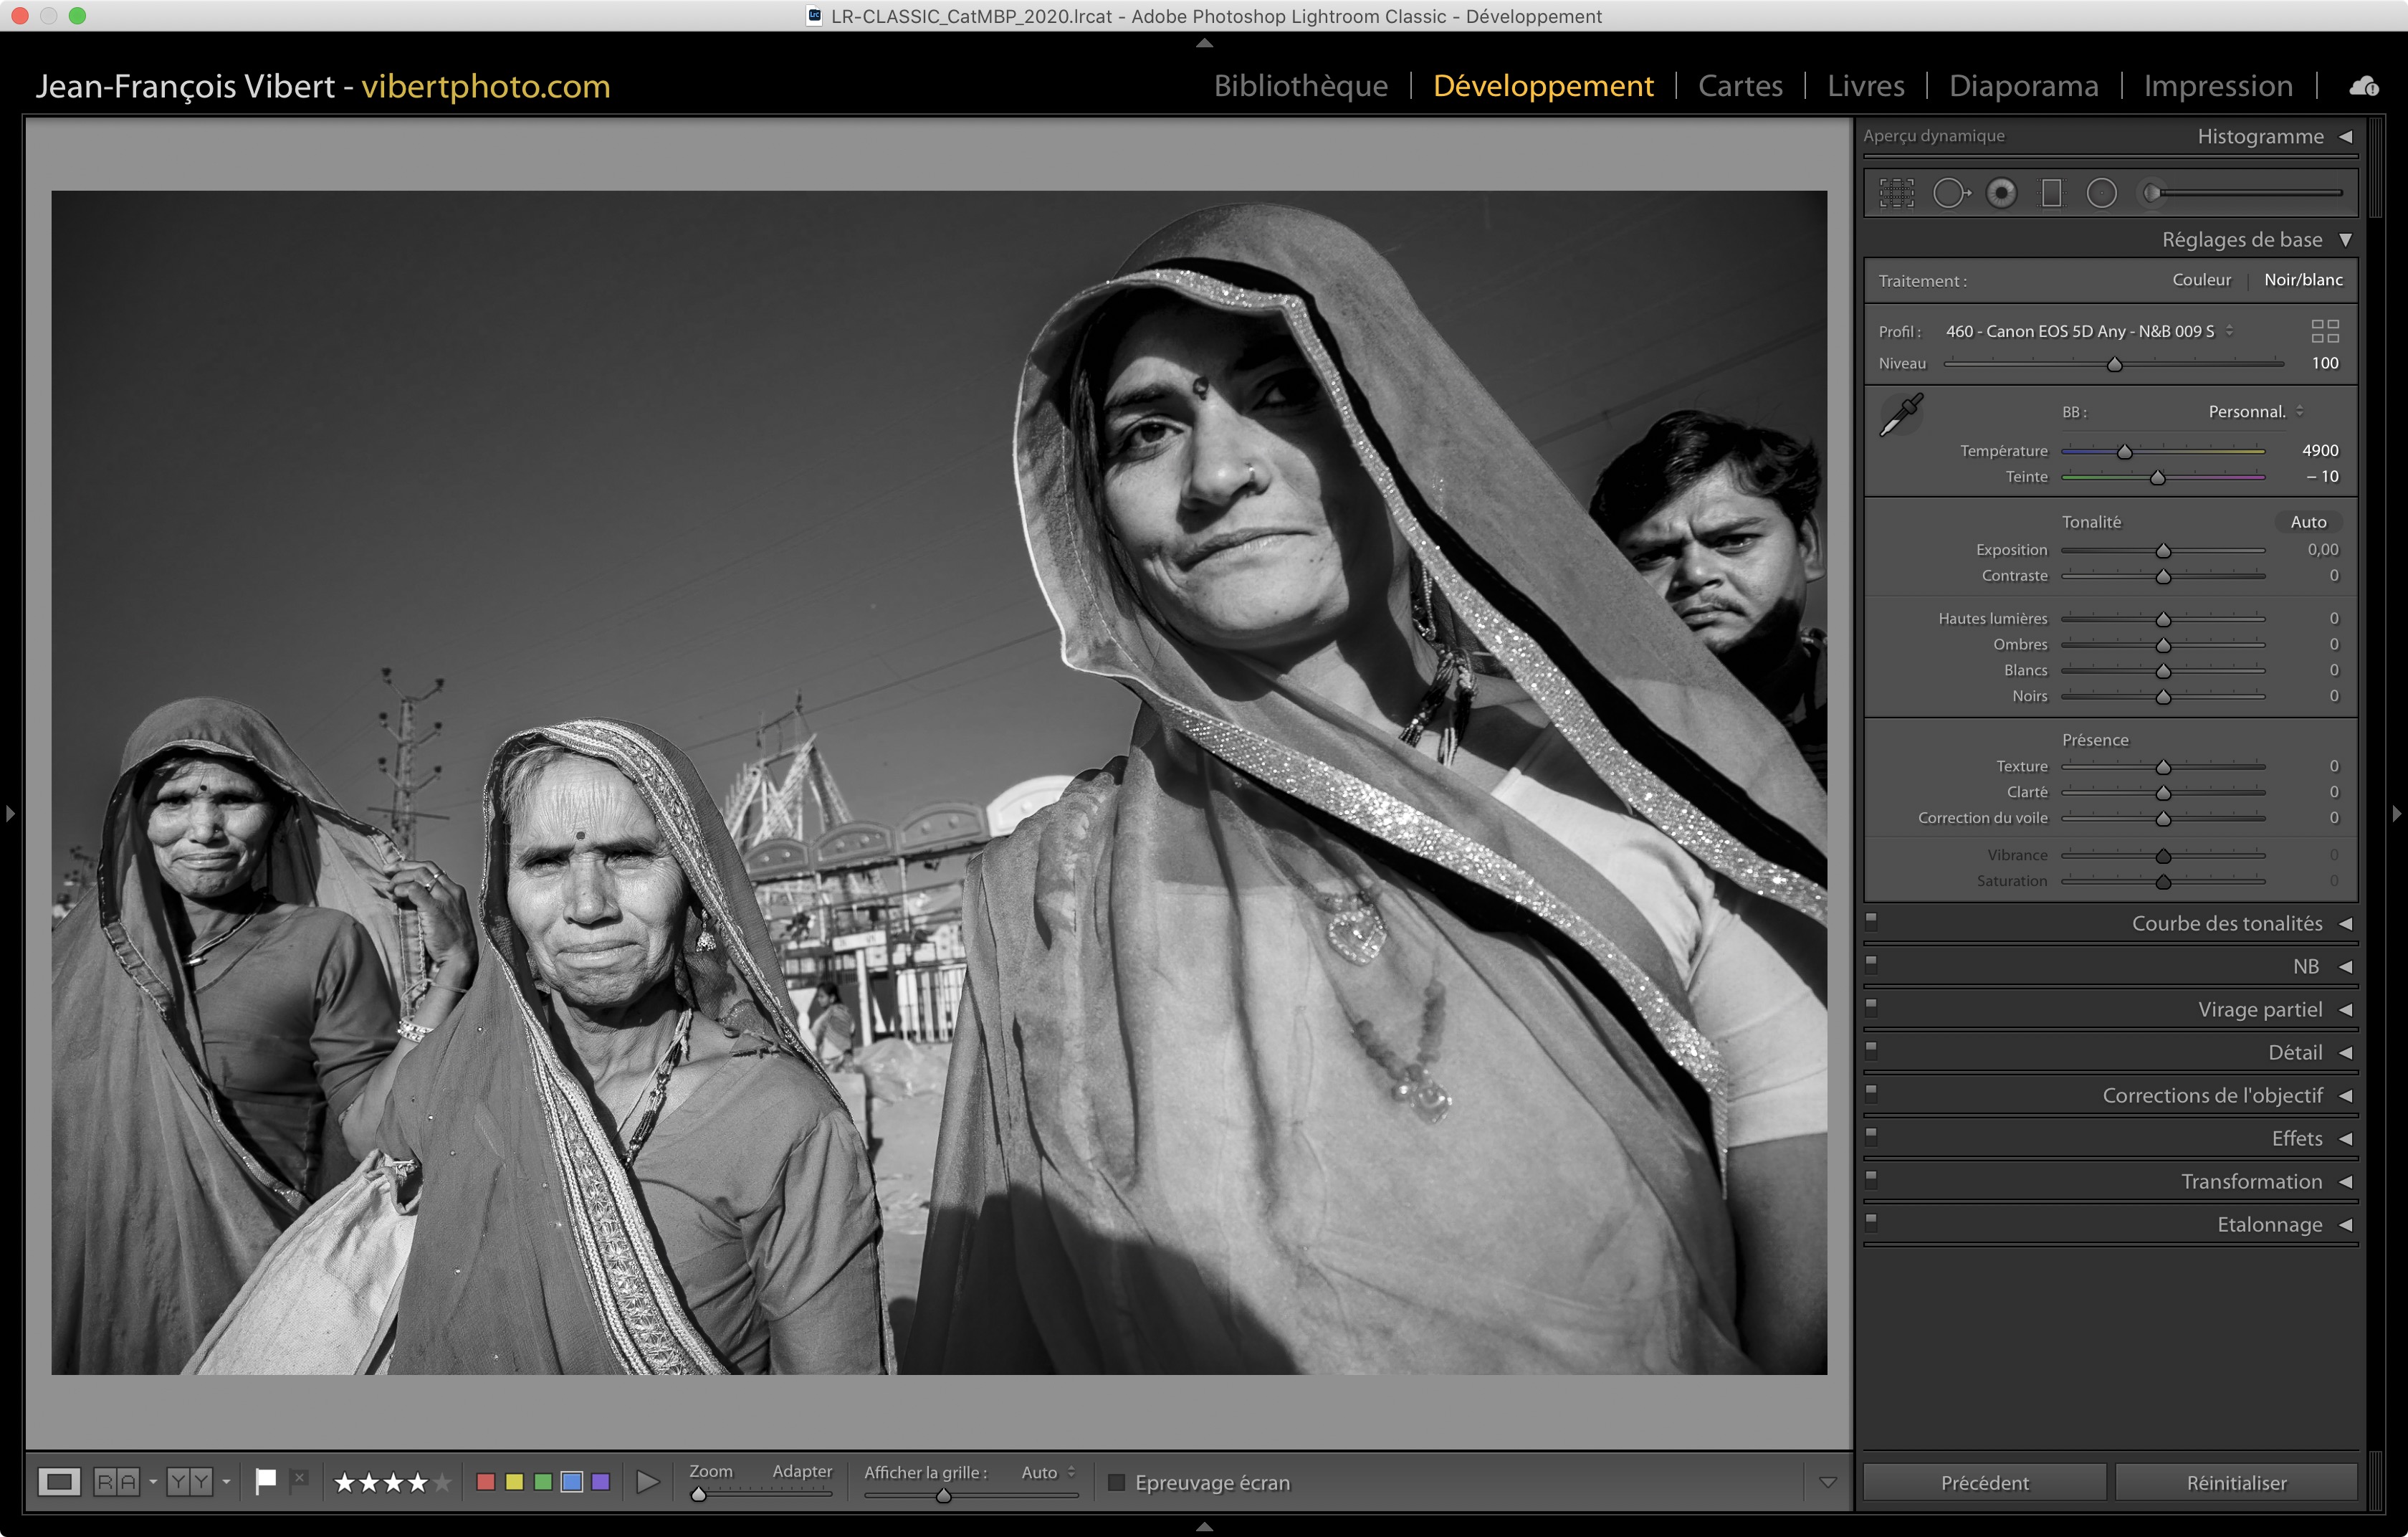Click the Réinitialiser button
2408x1537 pixels.
(x=2236, y=1482)
